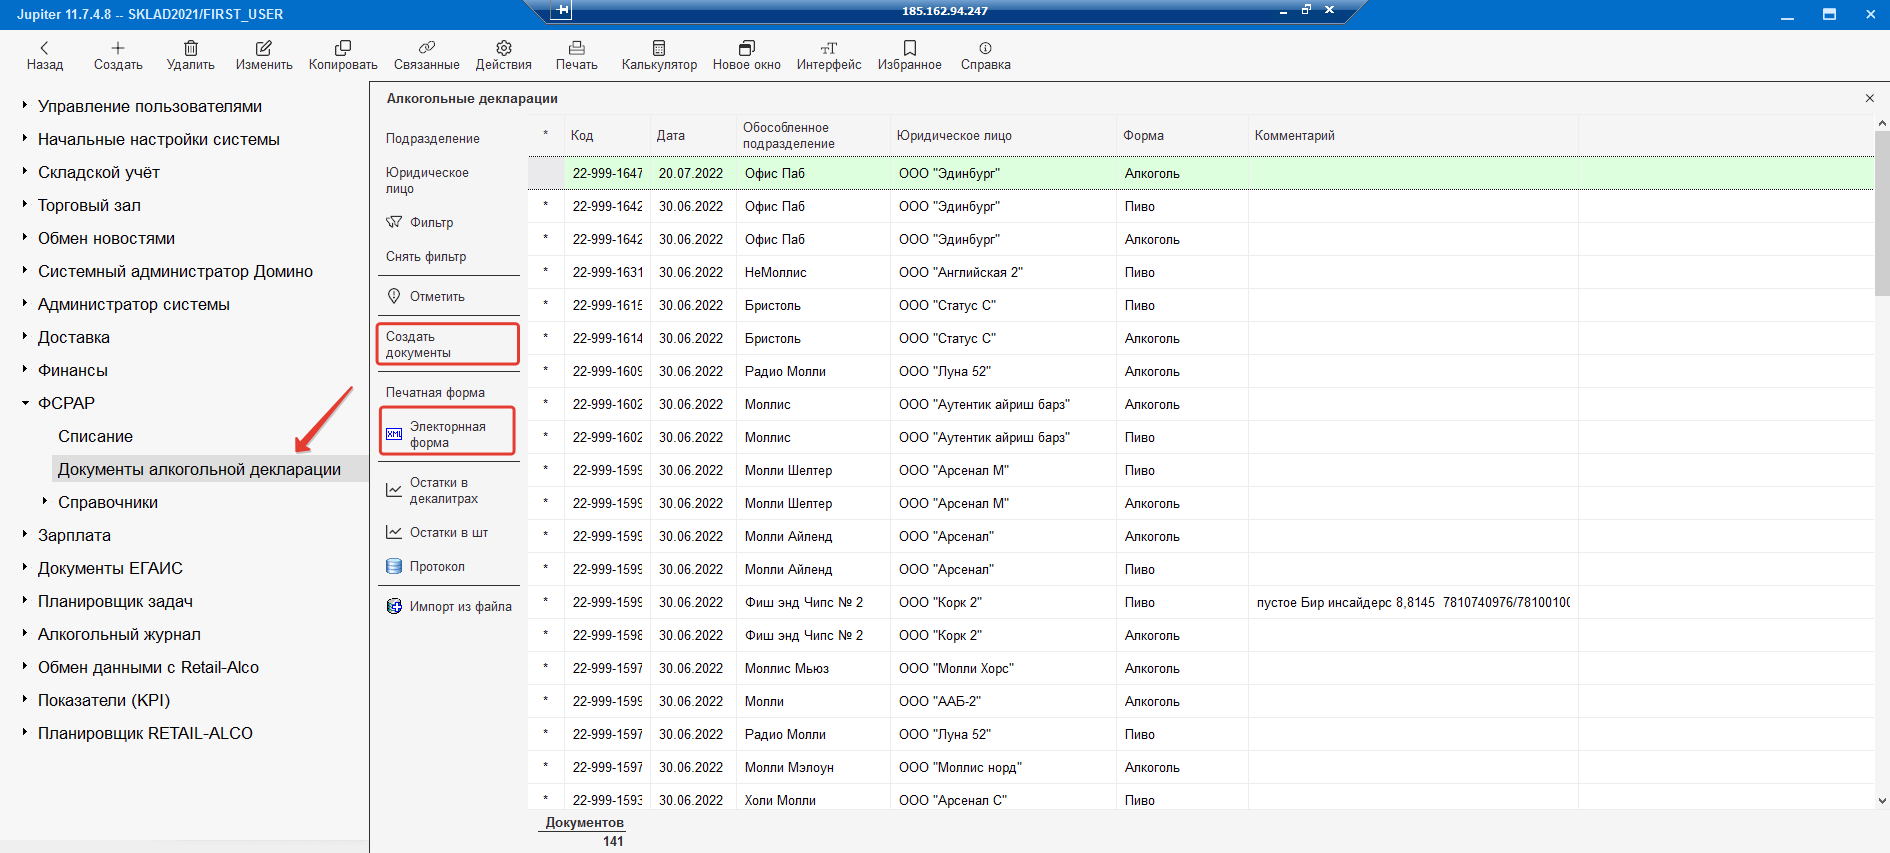Expand the Доставка node
Image resolution: width=1890 pixels, height=853 pixels.
[x=25, y=336]
